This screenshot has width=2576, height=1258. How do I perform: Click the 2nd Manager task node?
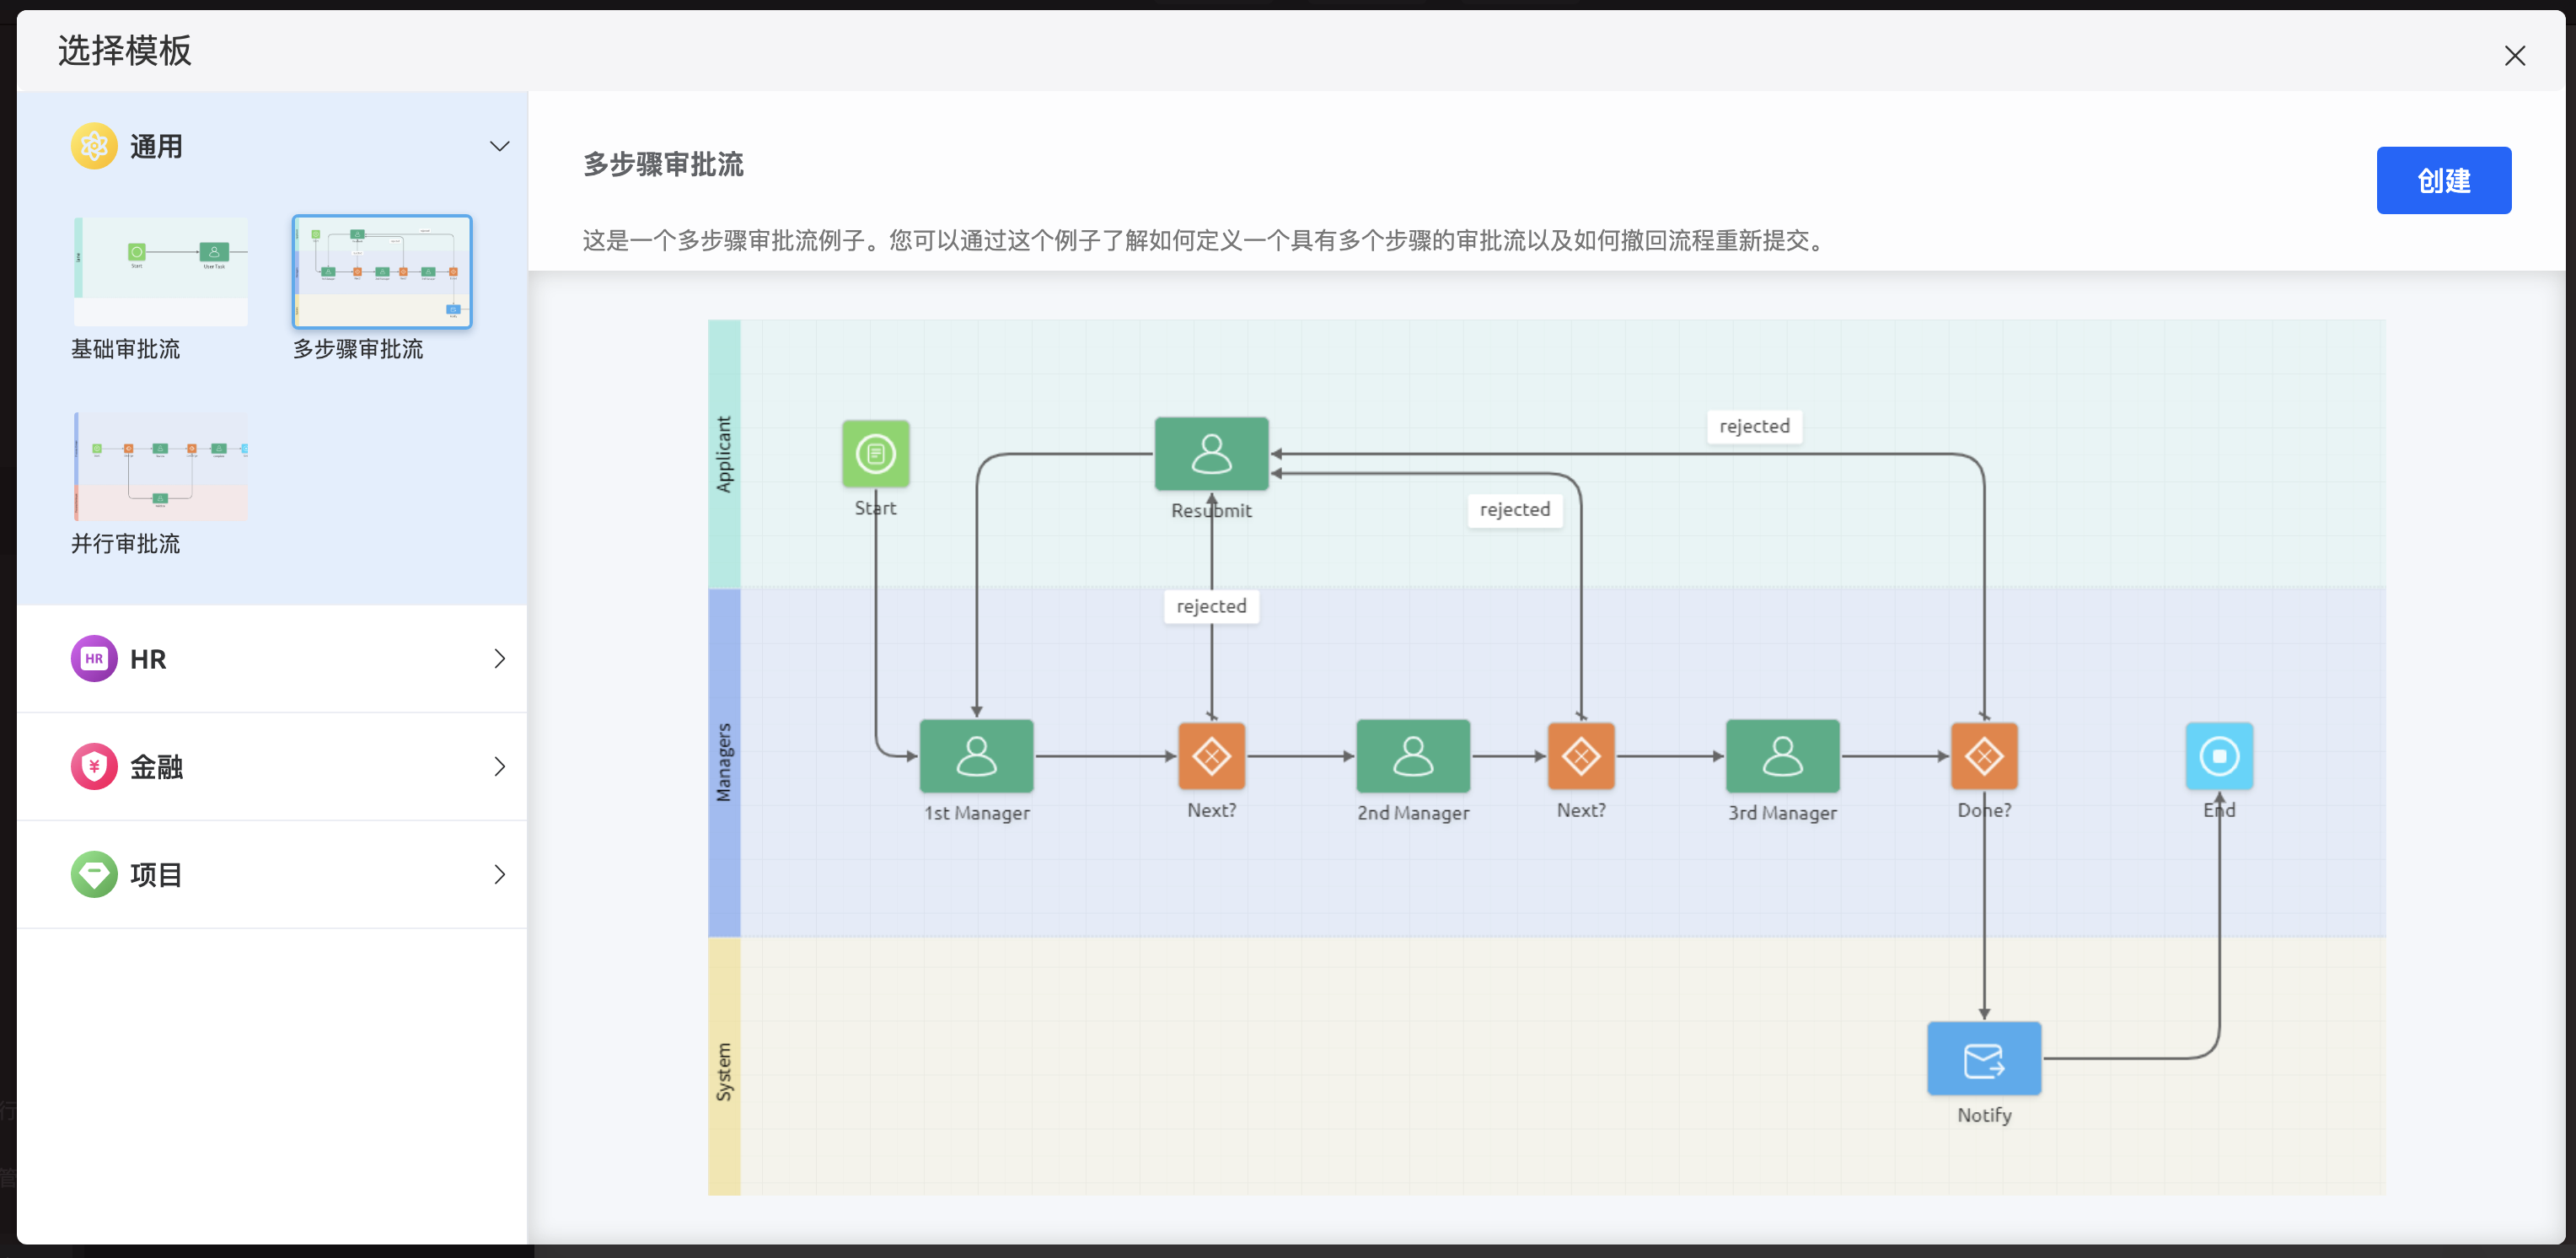tap(1412, 756)
